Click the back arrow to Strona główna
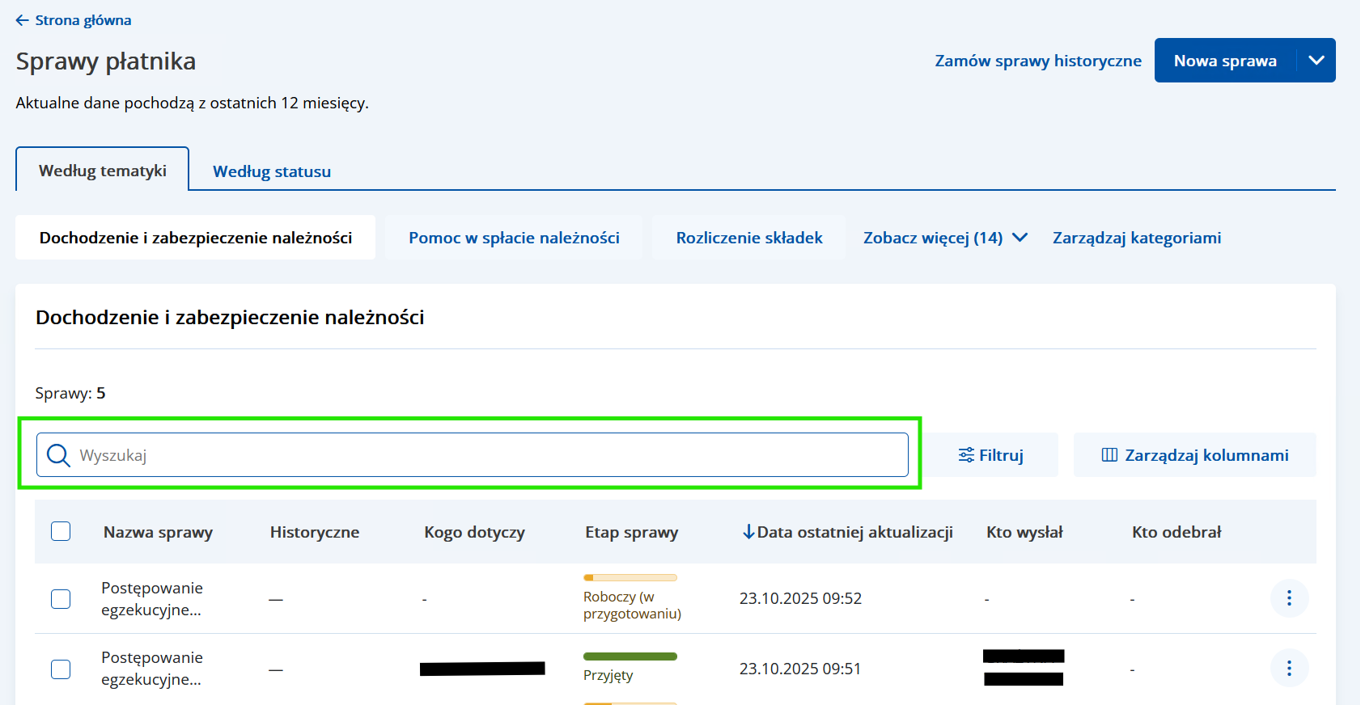Viewport: 1362px width, 708px height. tap(22, 20)
